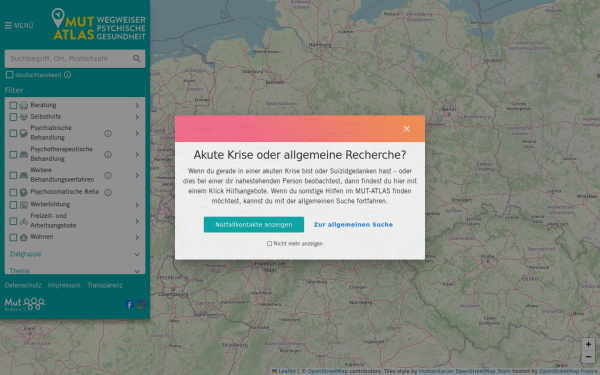Click the Psychotherapeutische Behandlung couch icon
Screen dimensions: 600x375
(24, 154)
